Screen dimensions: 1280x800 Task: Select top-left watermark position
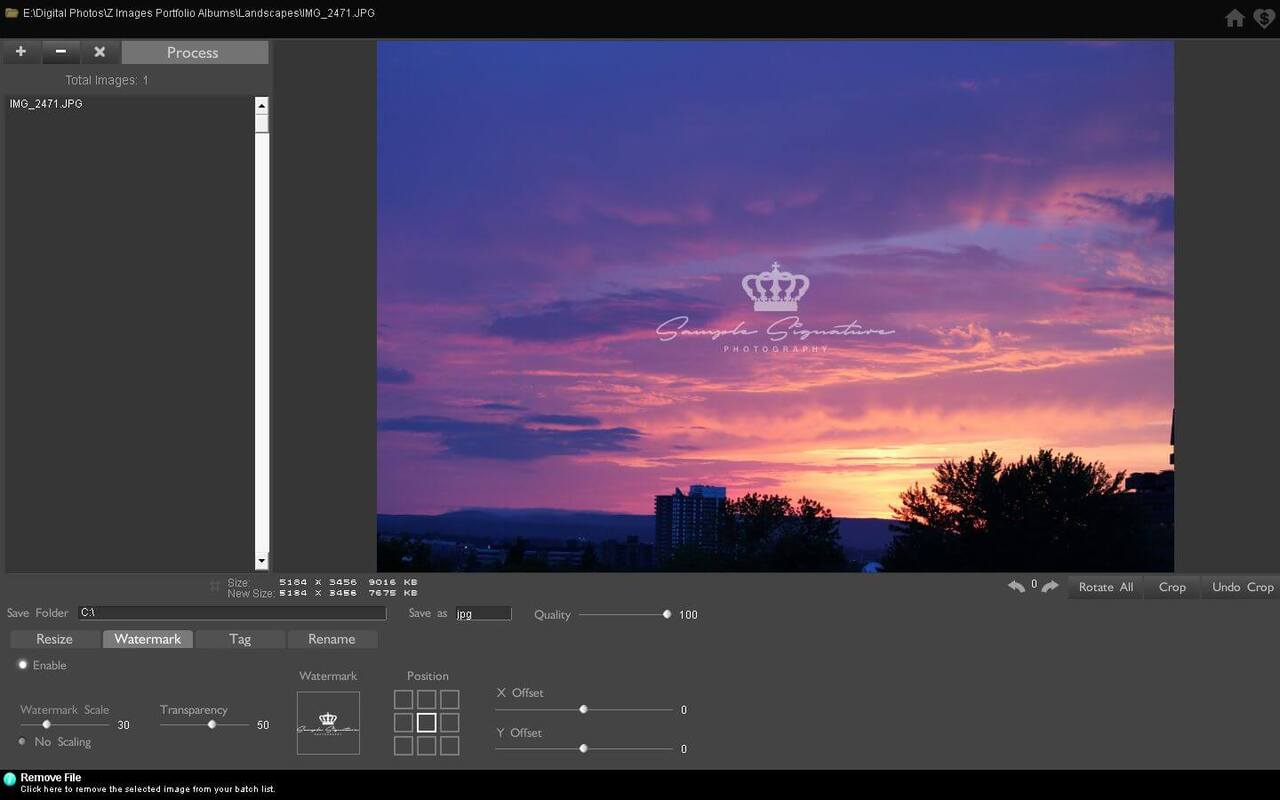click(x=403, y=700)
